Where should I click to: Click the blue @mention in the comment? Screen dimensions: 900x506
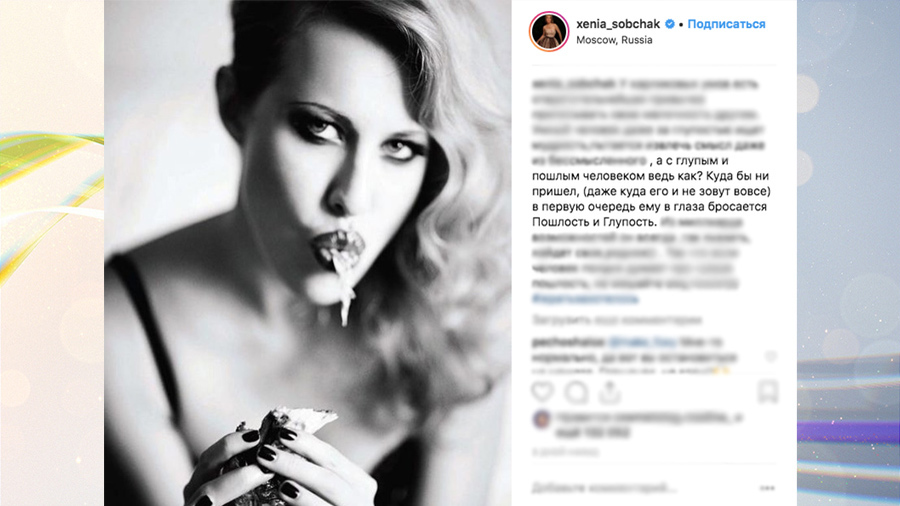point(642,342)
